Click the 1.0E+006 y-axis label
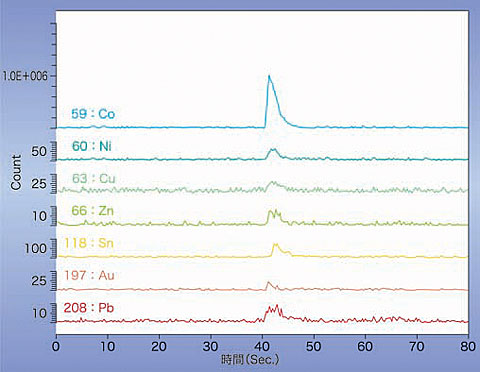The image size is (480, 372). [25, 76]
